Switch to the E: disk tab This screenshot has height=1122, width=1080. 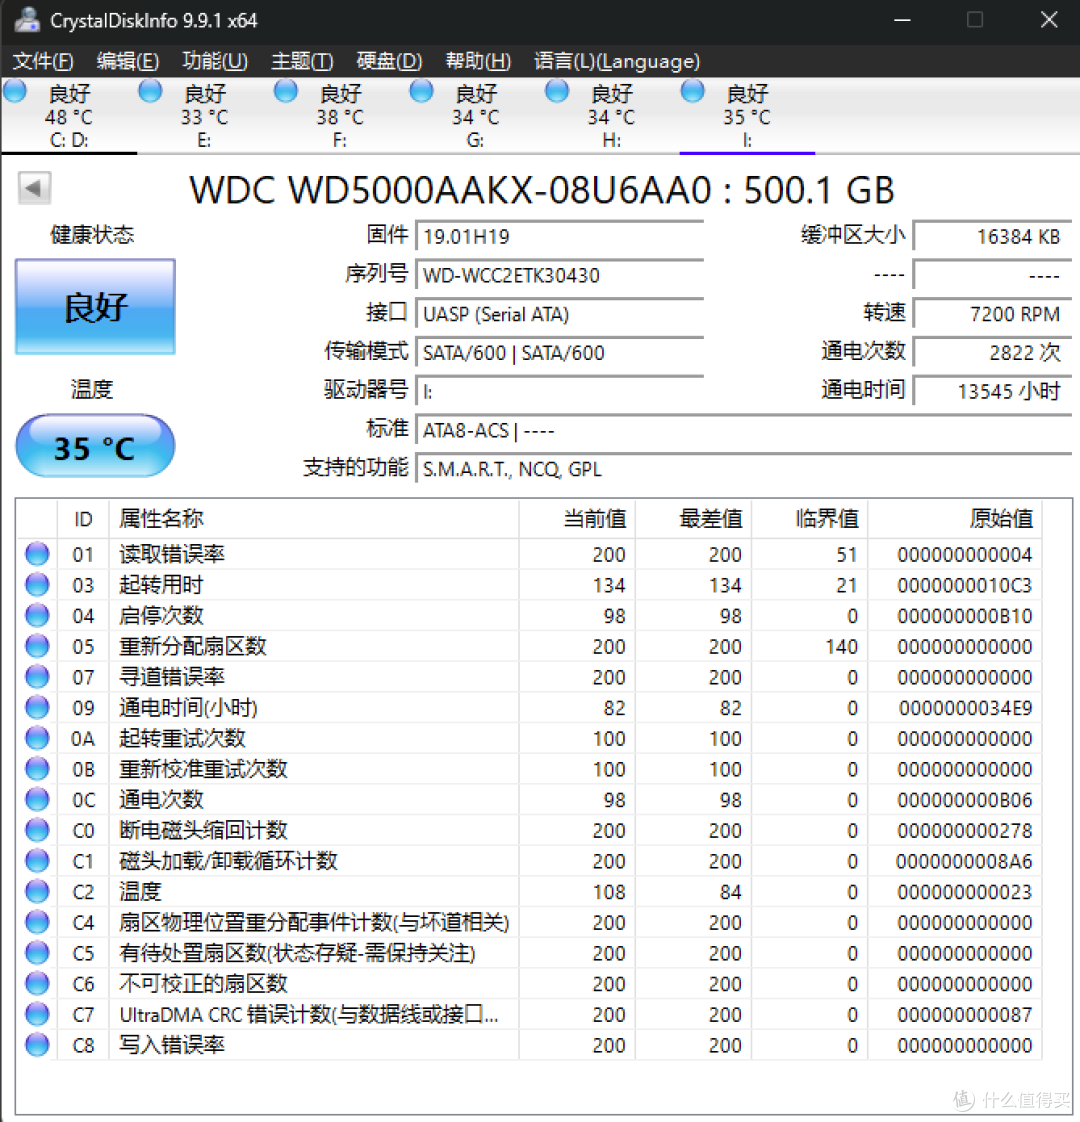pos(205,116)
